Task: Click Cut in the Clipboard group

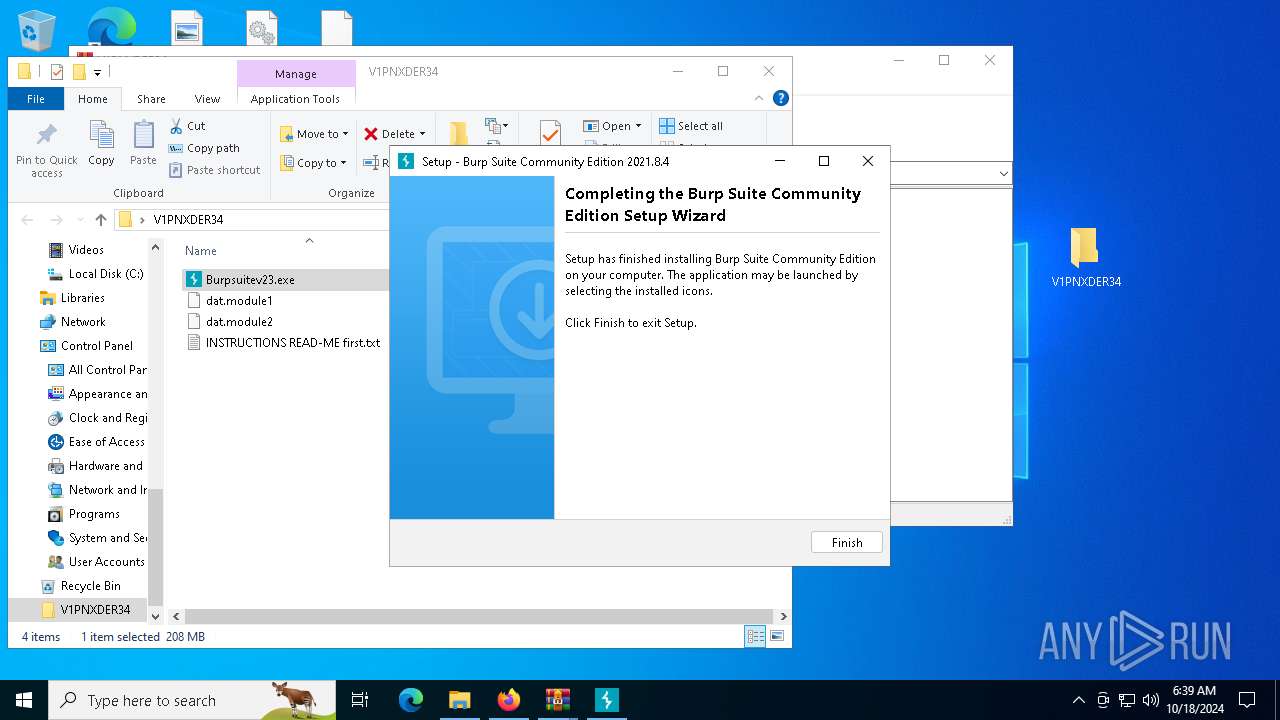Action: coord(187,126)
